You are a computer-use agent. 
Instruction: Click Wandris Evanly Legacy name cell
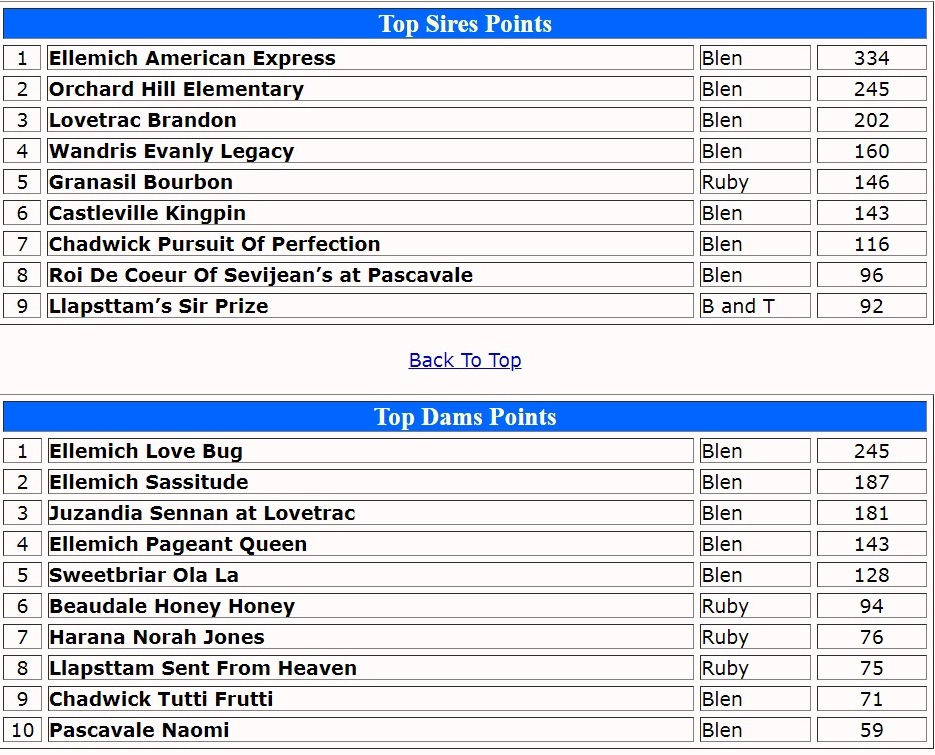point(171,151)
